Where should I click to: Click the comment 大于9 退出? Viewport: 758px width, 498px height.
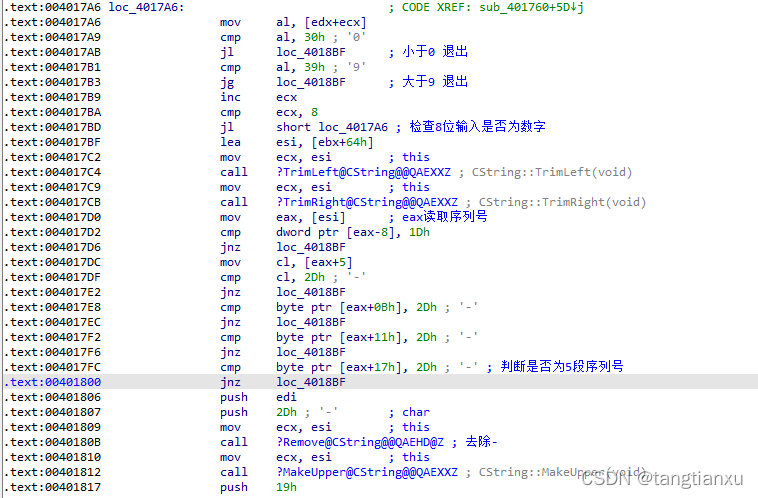click(x=435, y=81)
